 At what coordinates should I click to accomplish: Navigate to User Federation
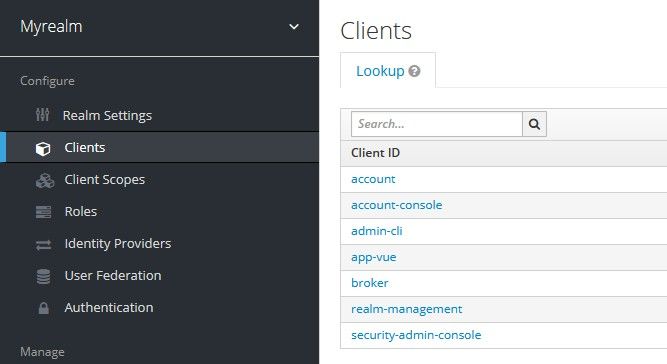pos(113,276)
